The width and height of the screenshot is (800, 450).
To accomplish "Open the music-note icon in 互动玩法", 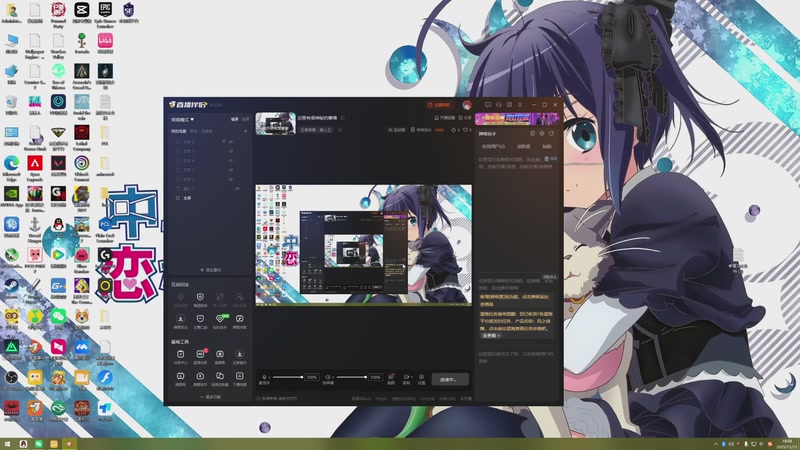I will tap(240, 319).
